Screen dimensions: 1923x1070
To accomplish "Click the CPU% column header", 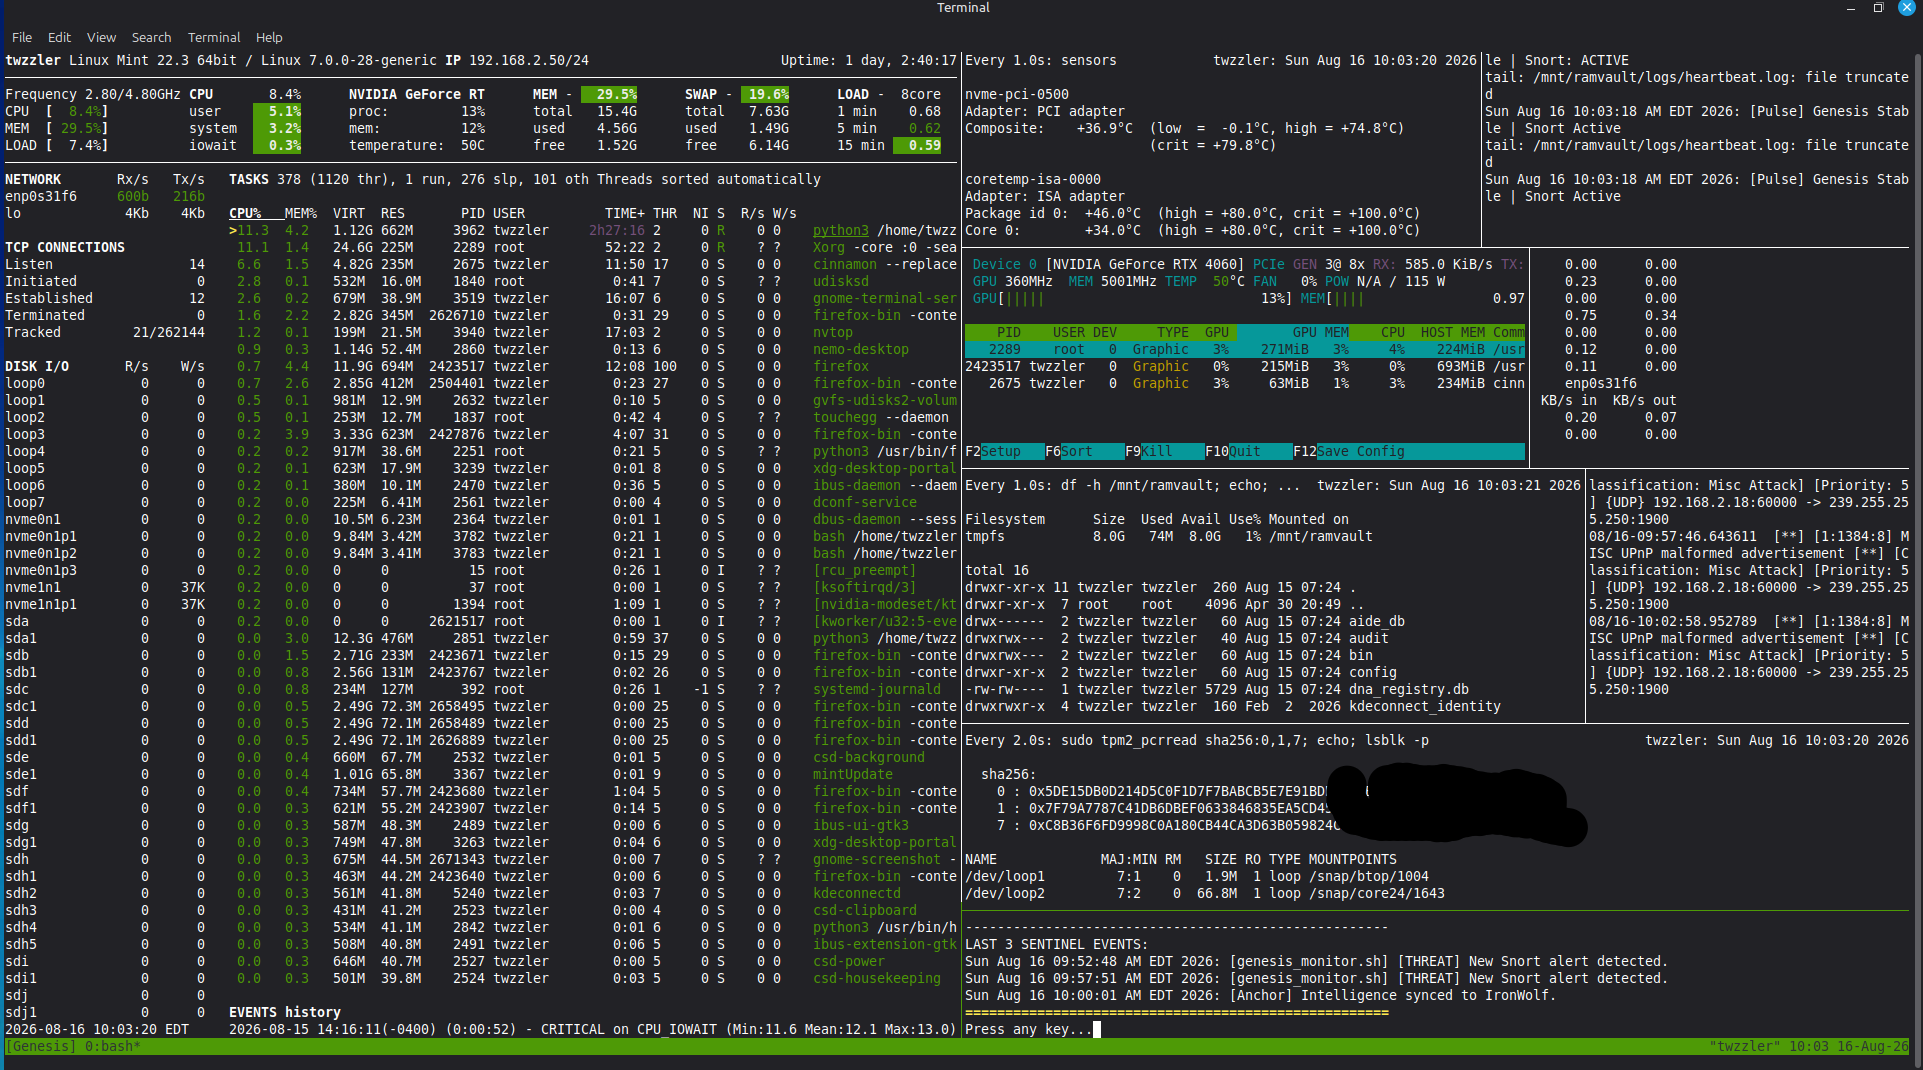I will point(245,213).
